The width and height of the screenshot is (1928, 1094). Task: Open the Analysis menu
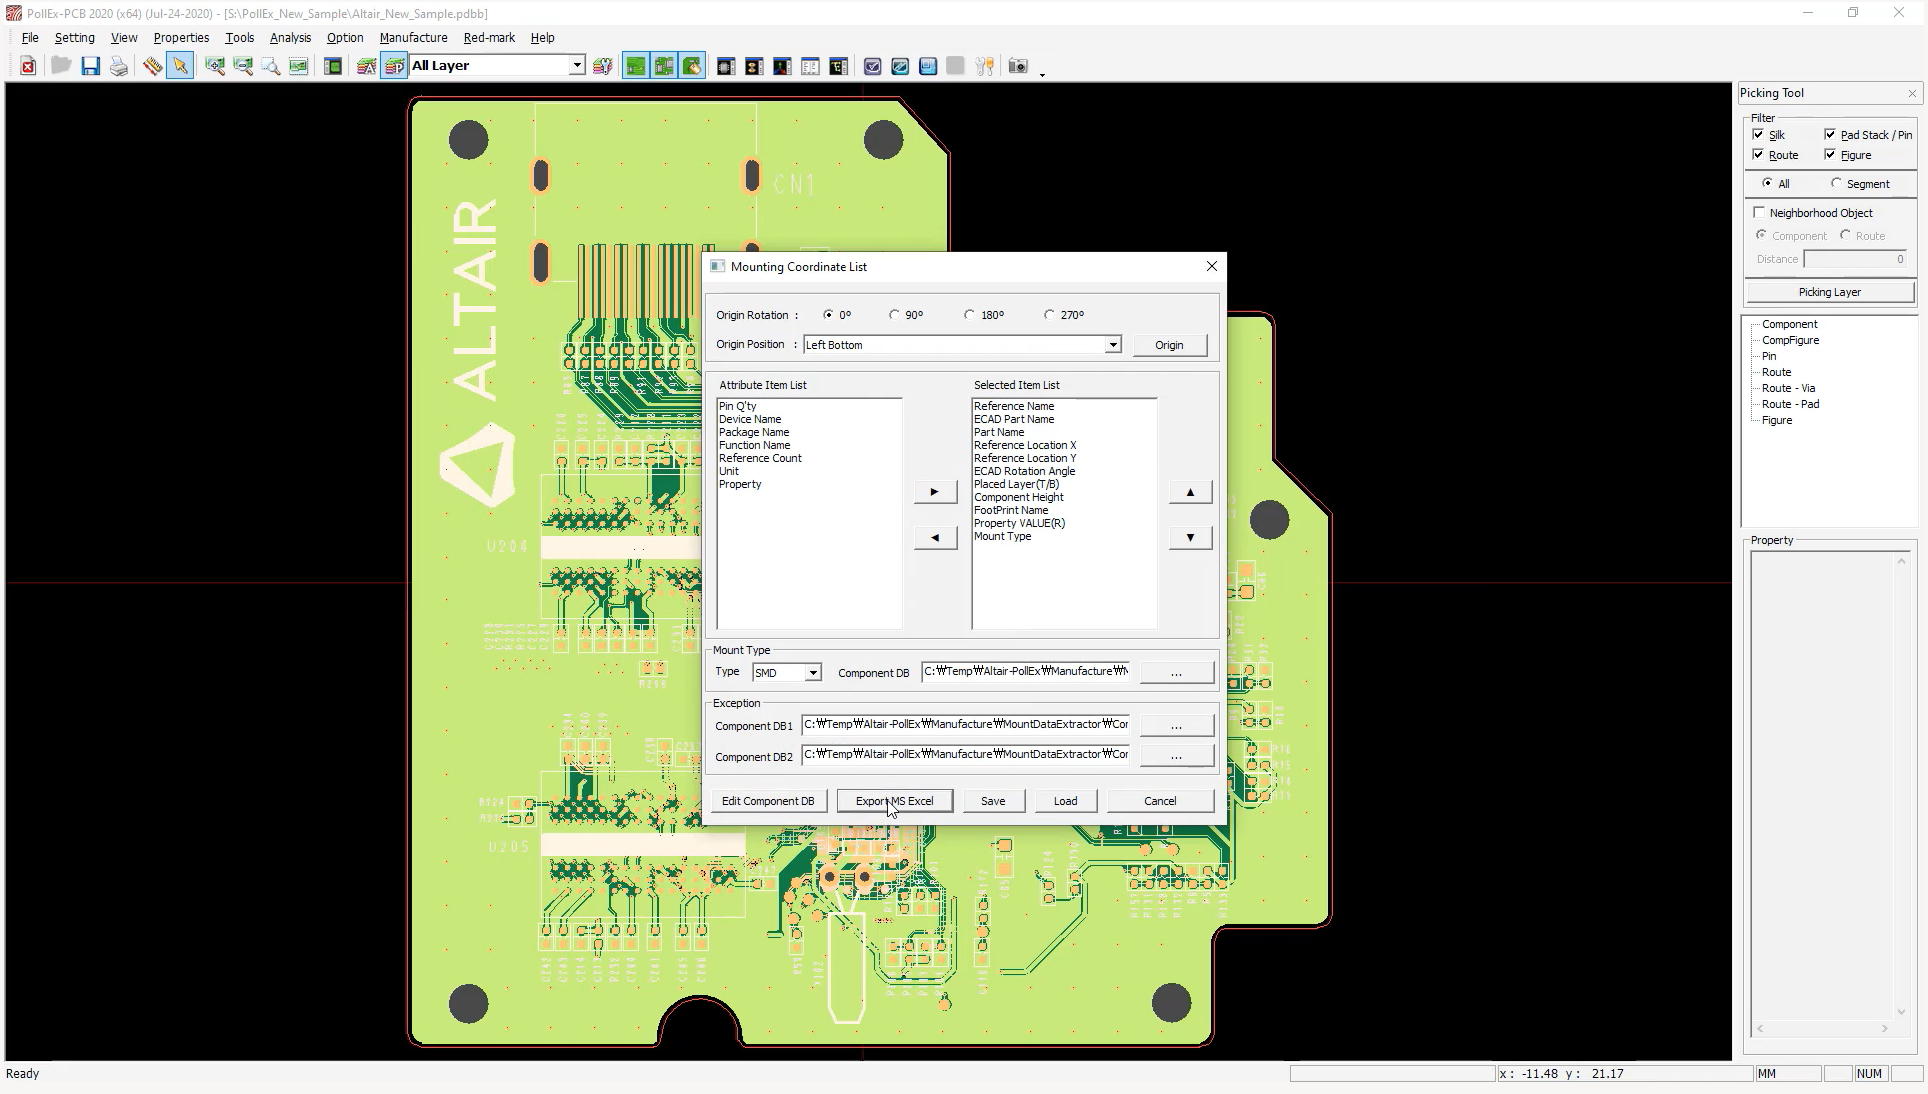tap(290, 38)
